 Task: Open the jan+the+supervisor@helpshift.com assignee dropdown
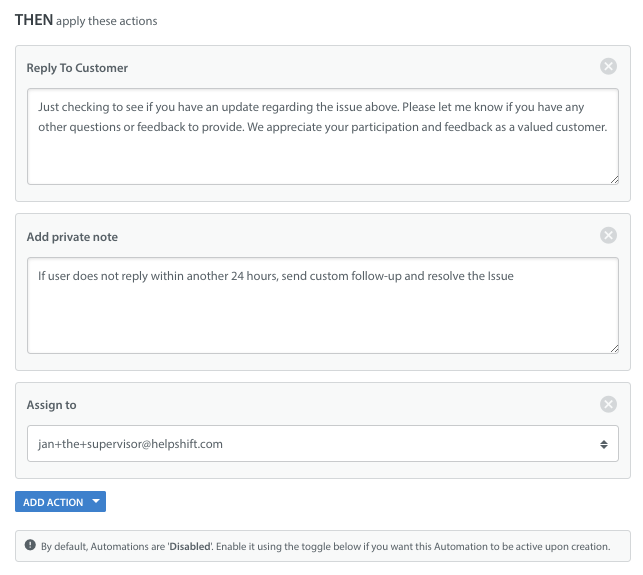(322, 444)
